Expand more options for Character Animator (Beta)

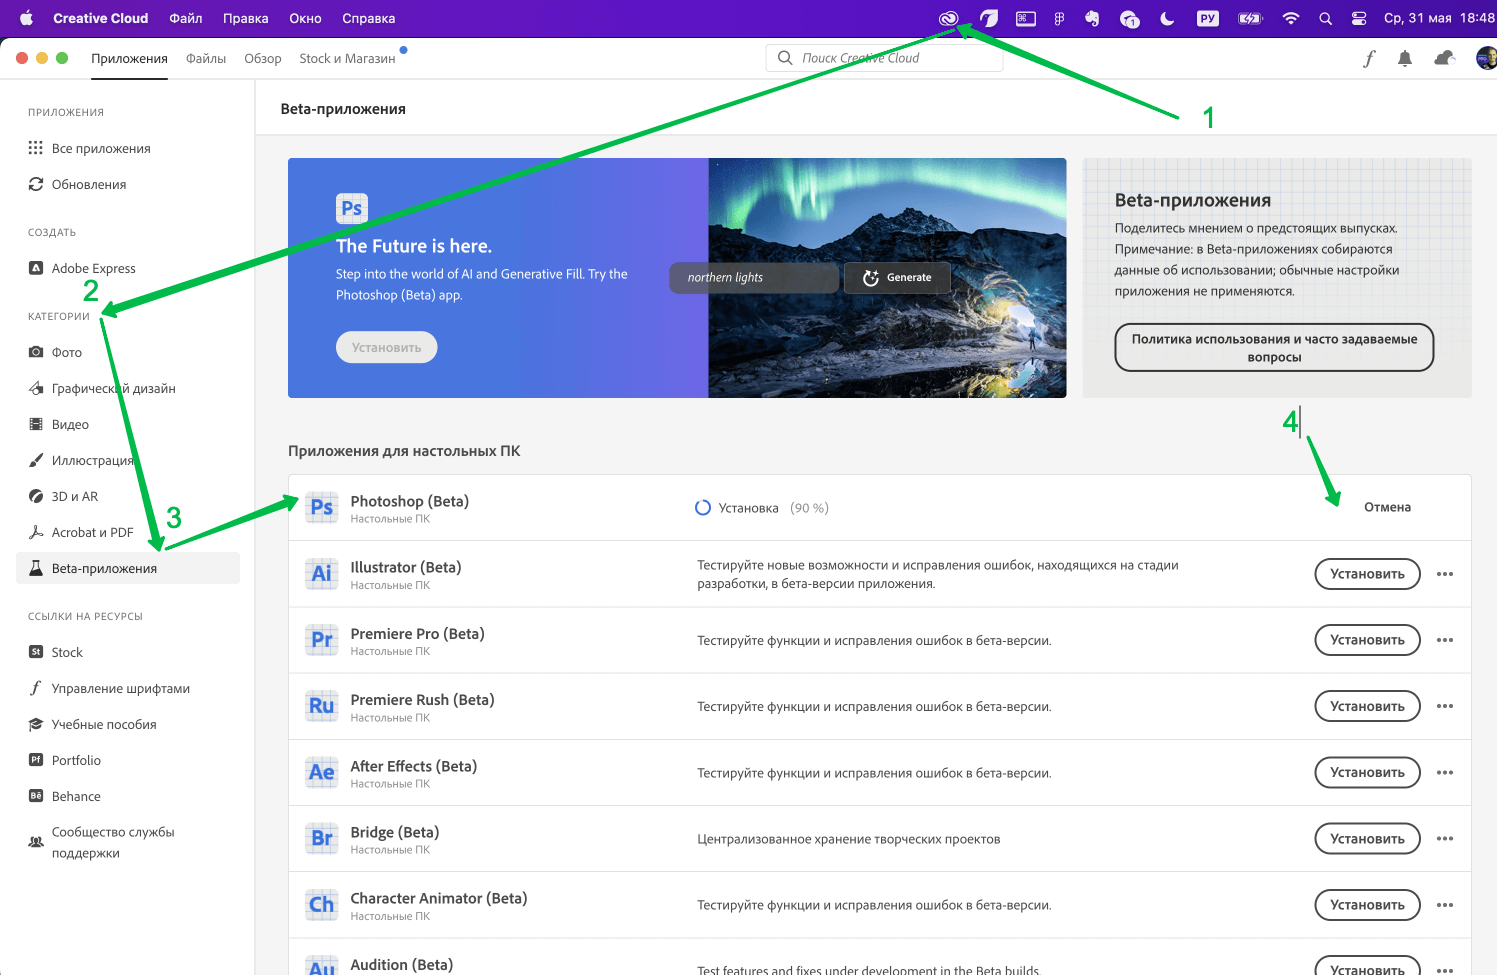coord(1445,904)
